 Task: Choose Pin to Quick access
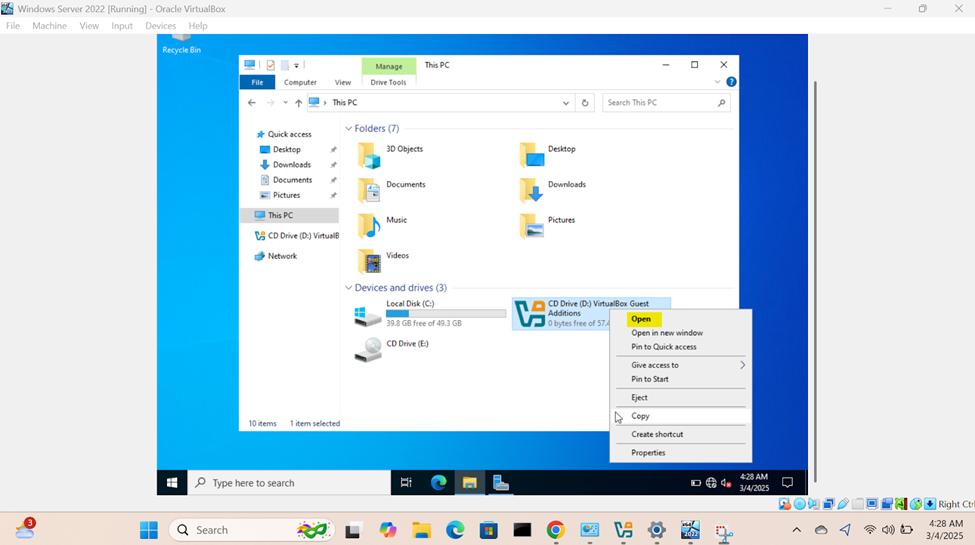click(x=663, y=347)
